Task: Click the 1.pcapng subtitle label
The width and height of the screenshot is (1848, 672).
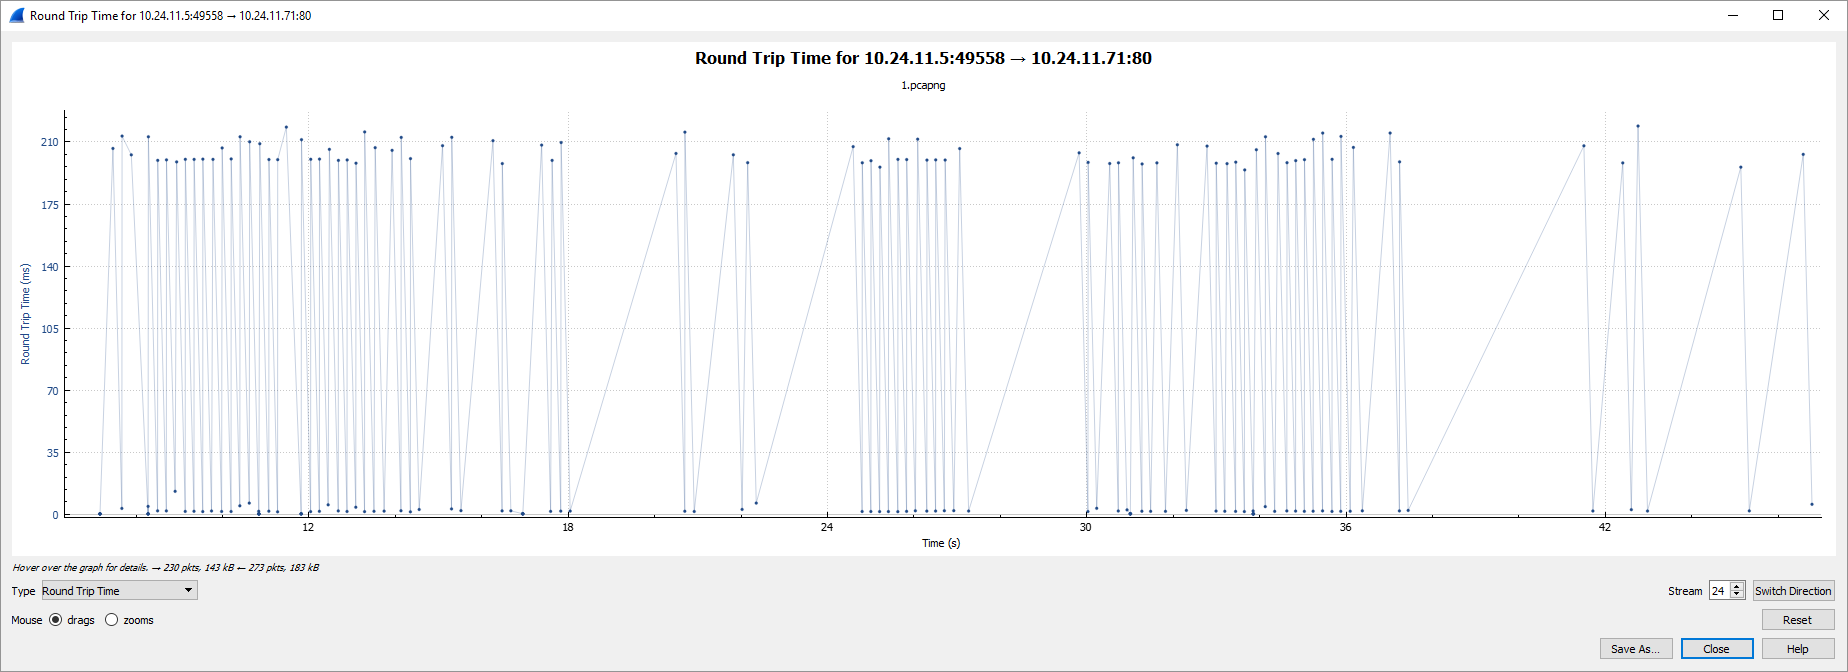Action: coord(923,85)
